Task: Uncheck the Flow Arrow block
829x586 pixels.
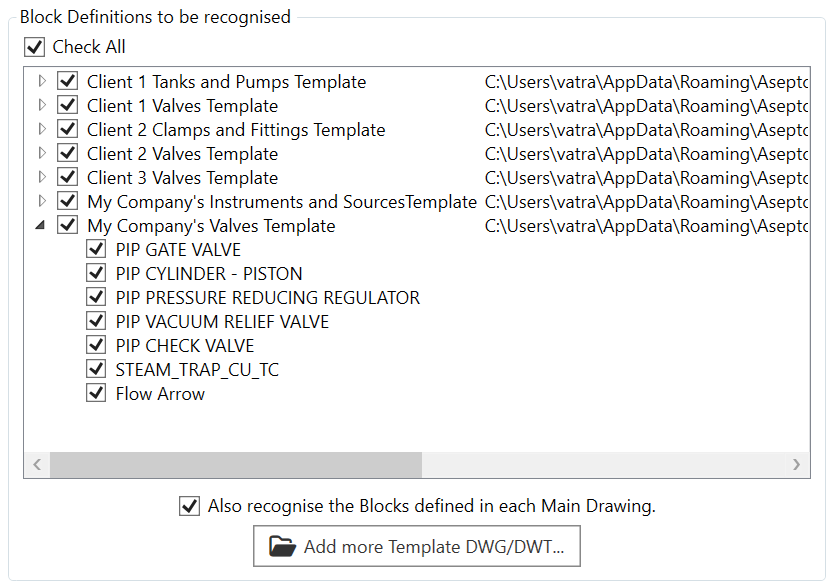Action: 96,394
